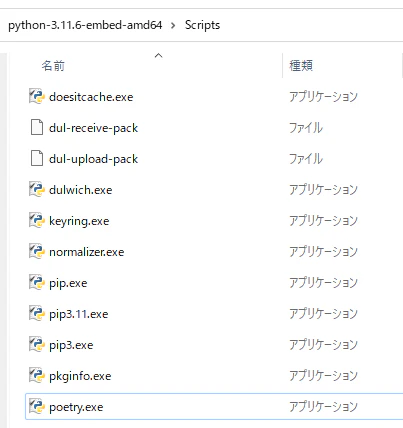The width and height of the screenshot is (403, 428).
Task: Select the pip3.exe file name
Action: (71, 345)
